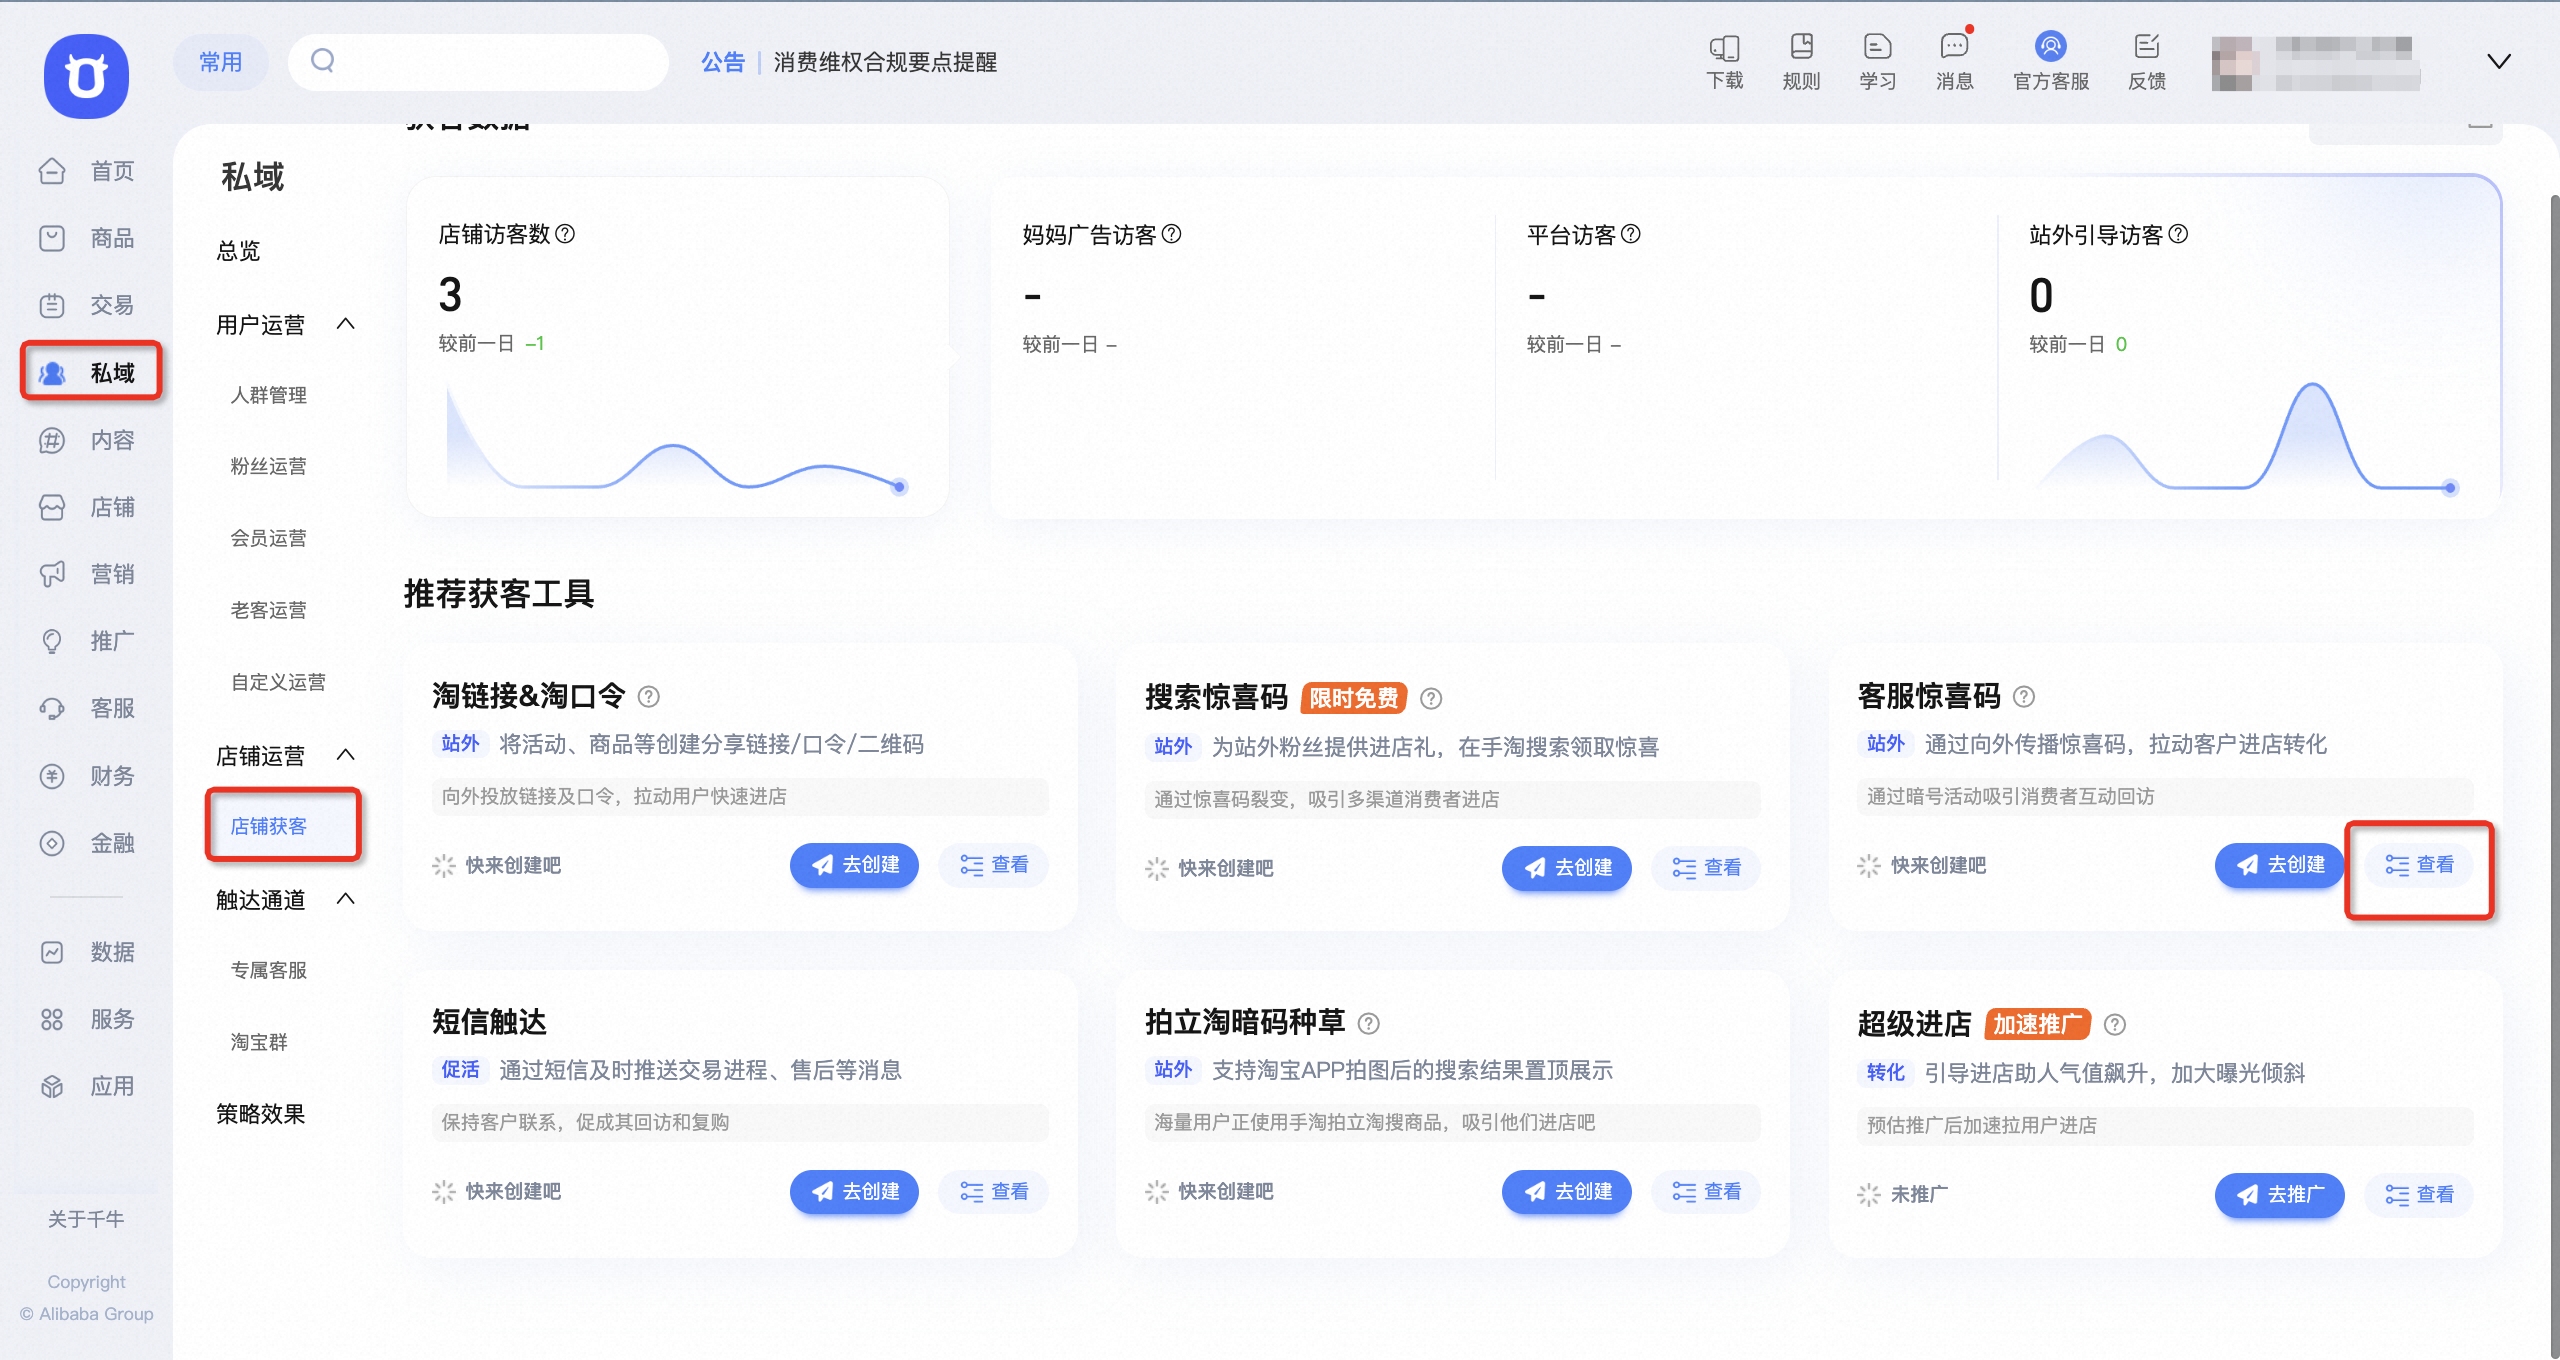Click 去创建 for 短信触达
Viewport: 2560px width, 1360px height.
[x=854, y=1192]
